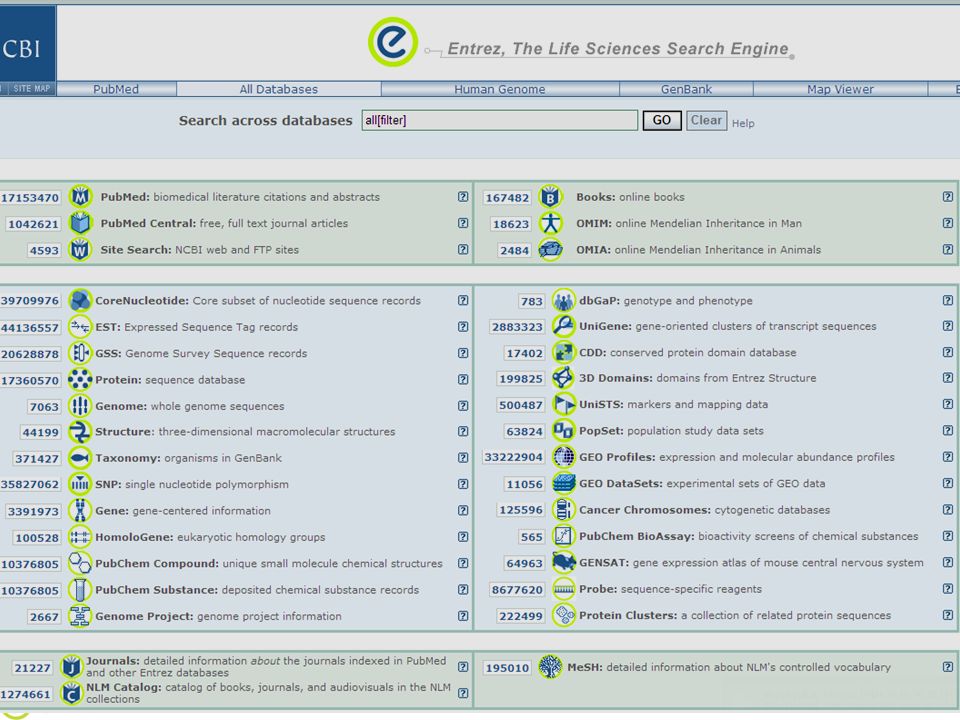Click the GENSAT mouse icon

(563, 562)
